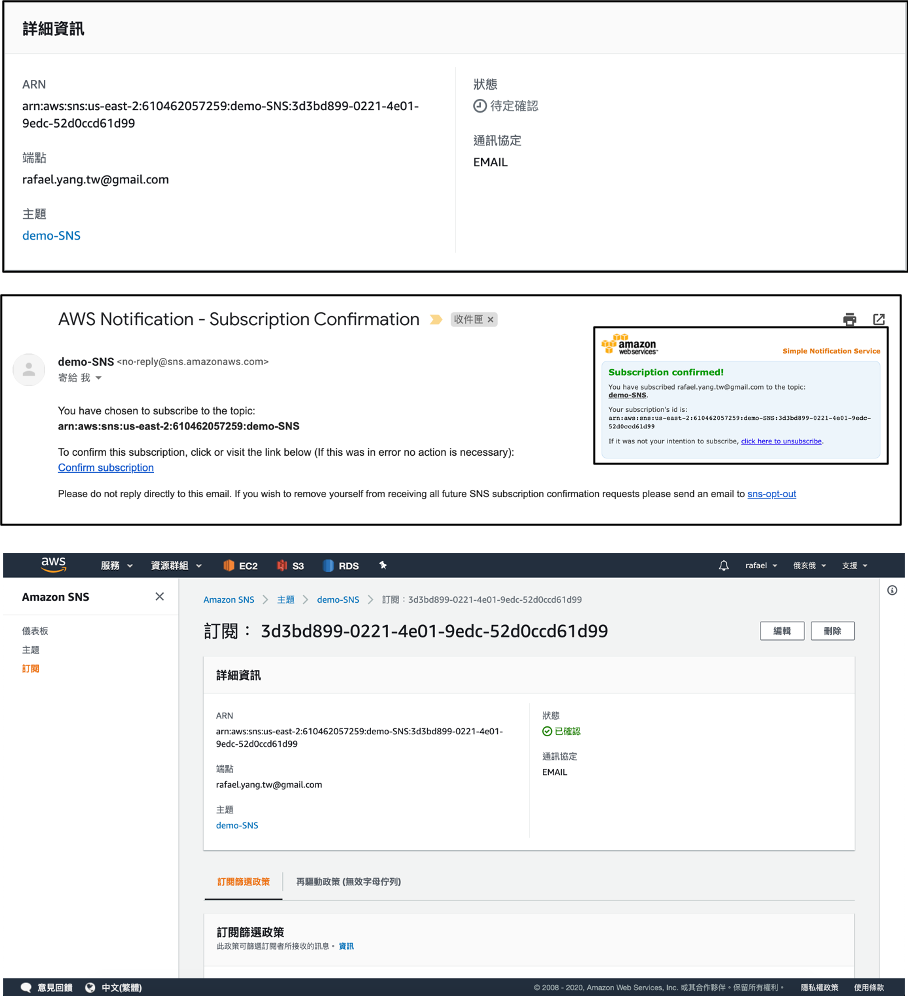Screen dimensions: 908x996
Task: Go to 主題 topics in sidebar
Action: pos(30,650)
